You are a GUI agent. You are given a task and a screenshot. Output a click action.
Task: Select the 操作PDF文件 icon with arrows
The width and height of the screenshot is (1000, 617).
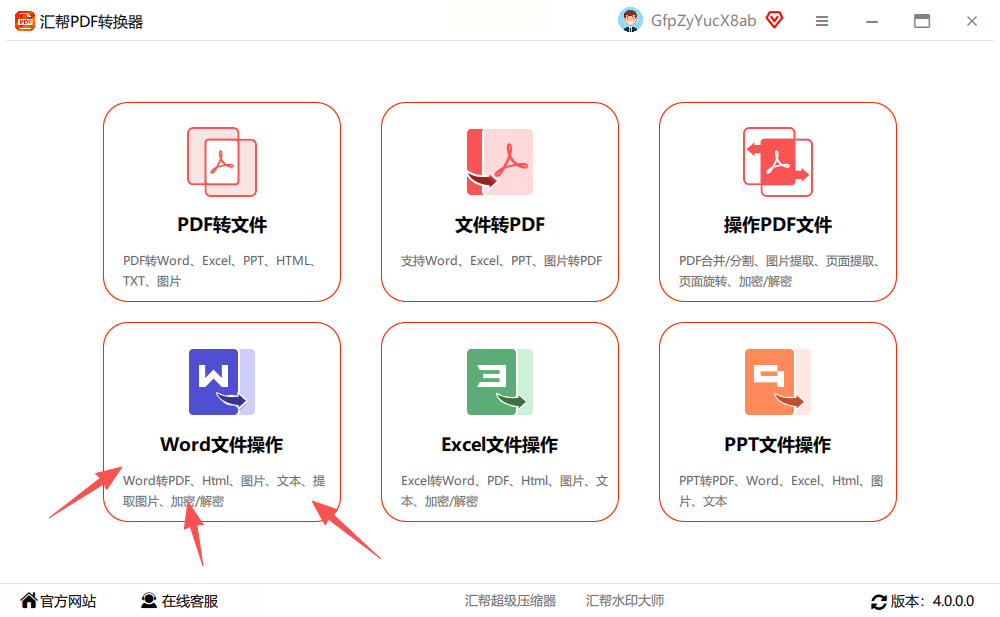pyautogui.click(x=777, y=161)
